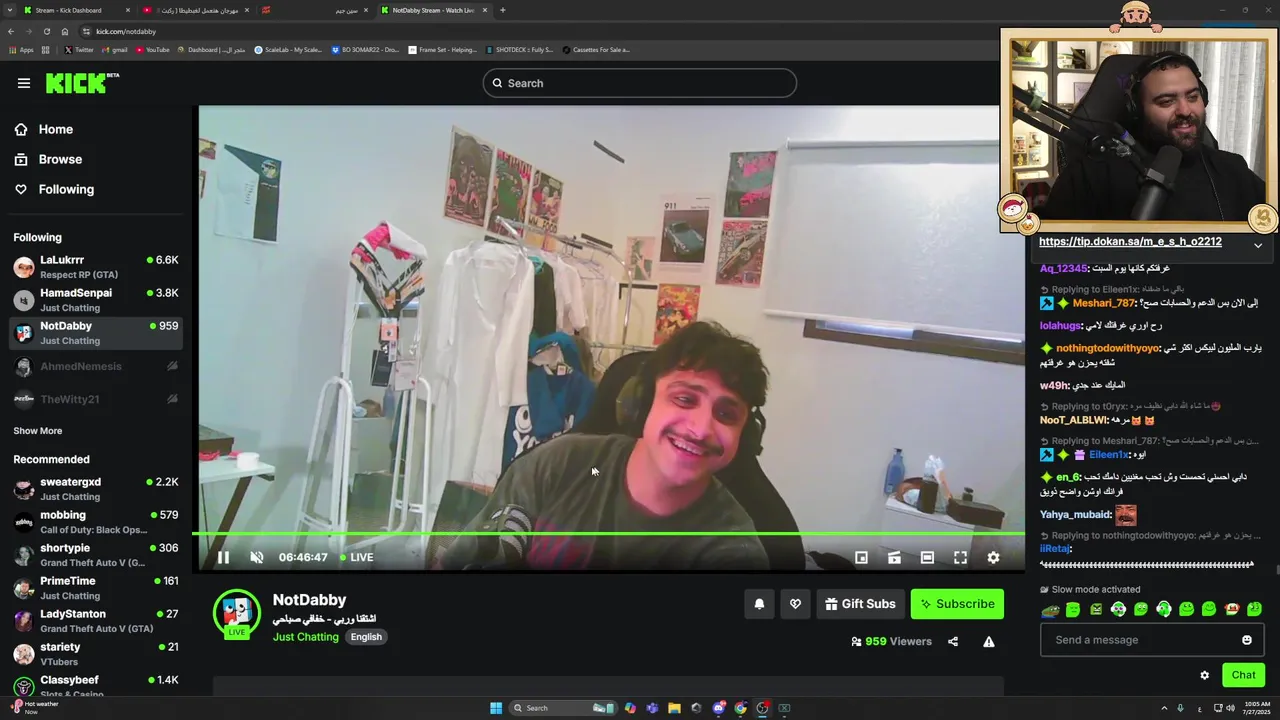Open recommended channel PrimeTime
Viewport: 1280px width, 720px height.
click(x=96, y=588)
